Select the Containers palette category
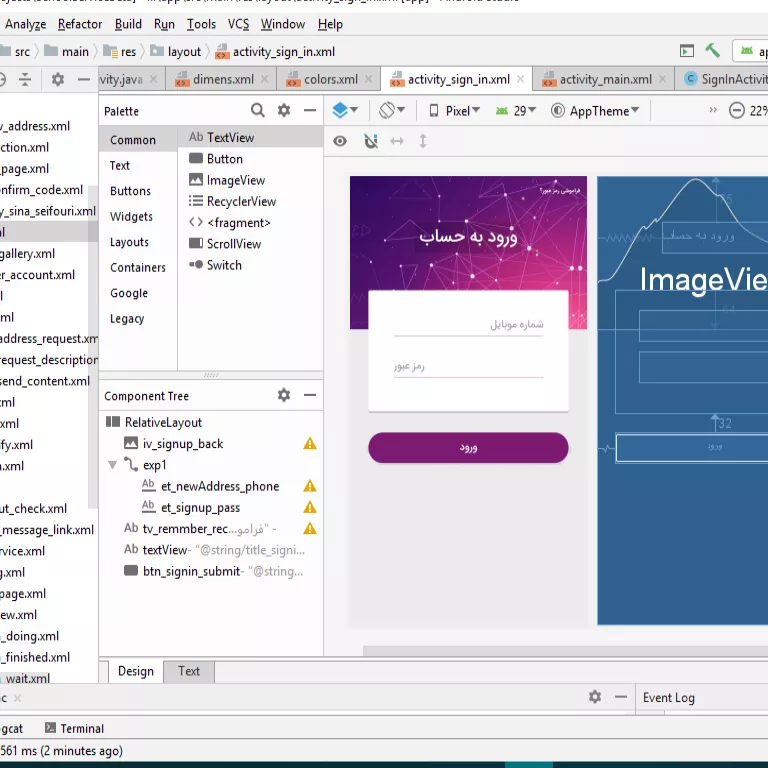The image size is (768, 768). click(138, 267)
